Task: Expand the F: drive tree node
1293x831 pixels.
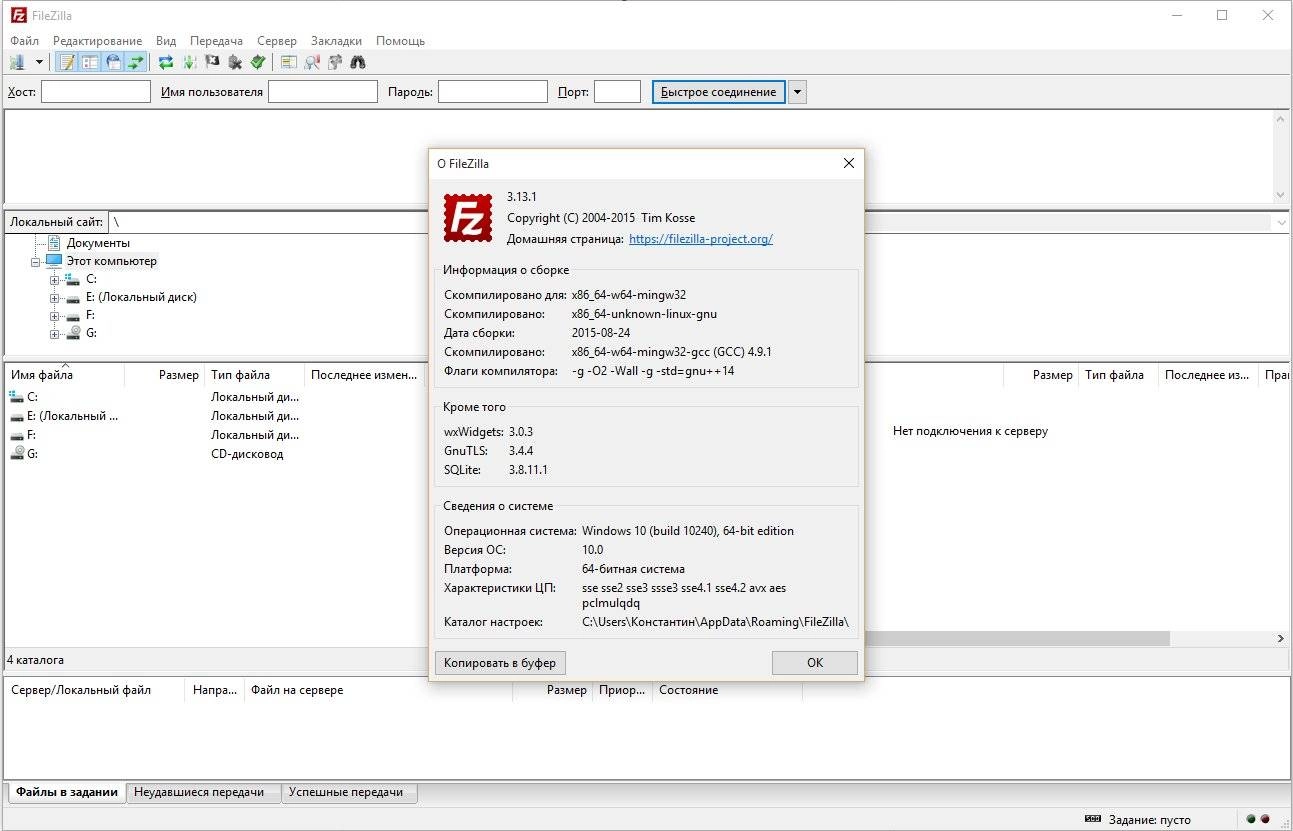Action: point(55,316)
